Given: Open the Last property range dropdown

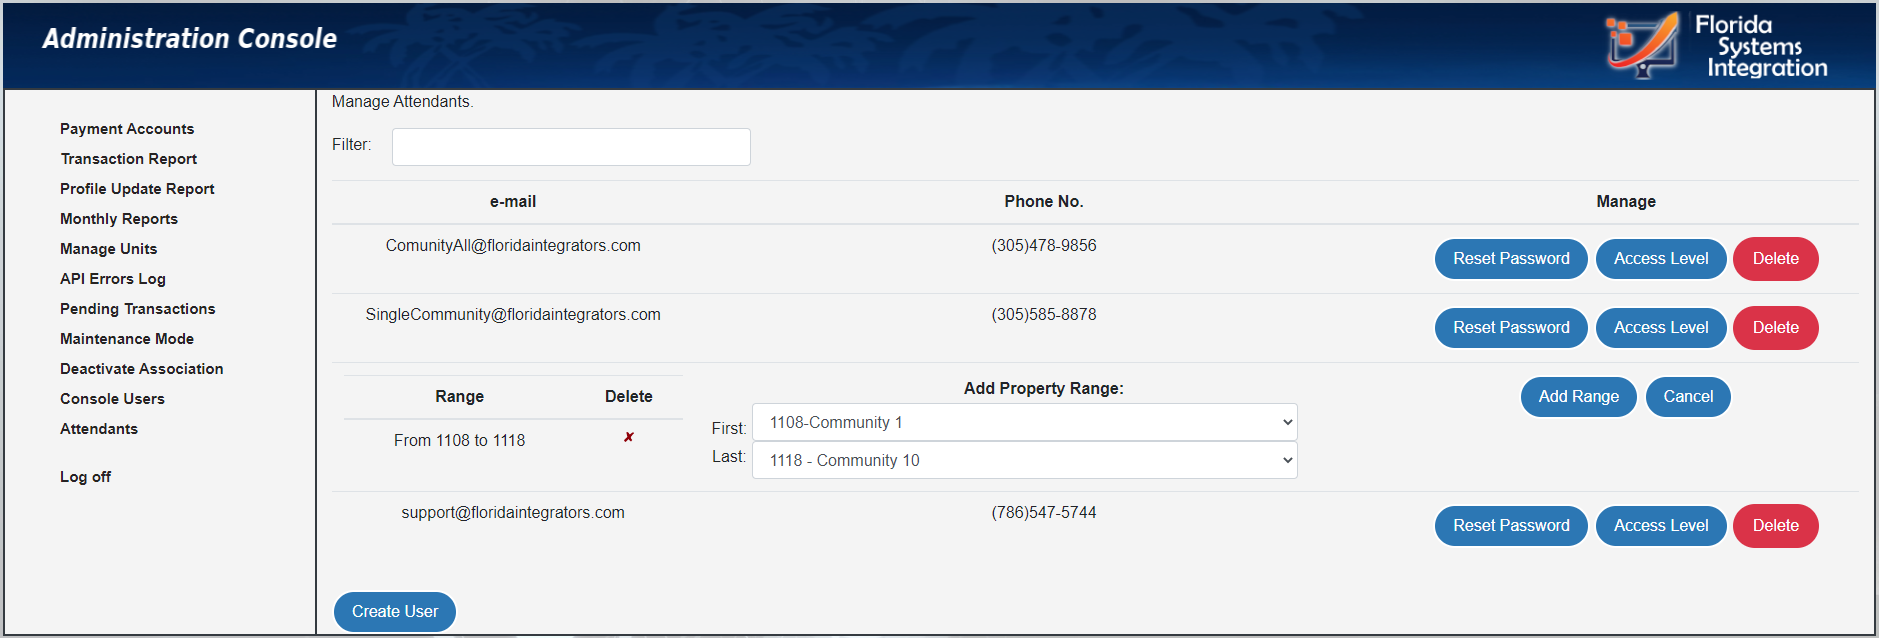Looking at the screenshot, I should pos(1024,460).
